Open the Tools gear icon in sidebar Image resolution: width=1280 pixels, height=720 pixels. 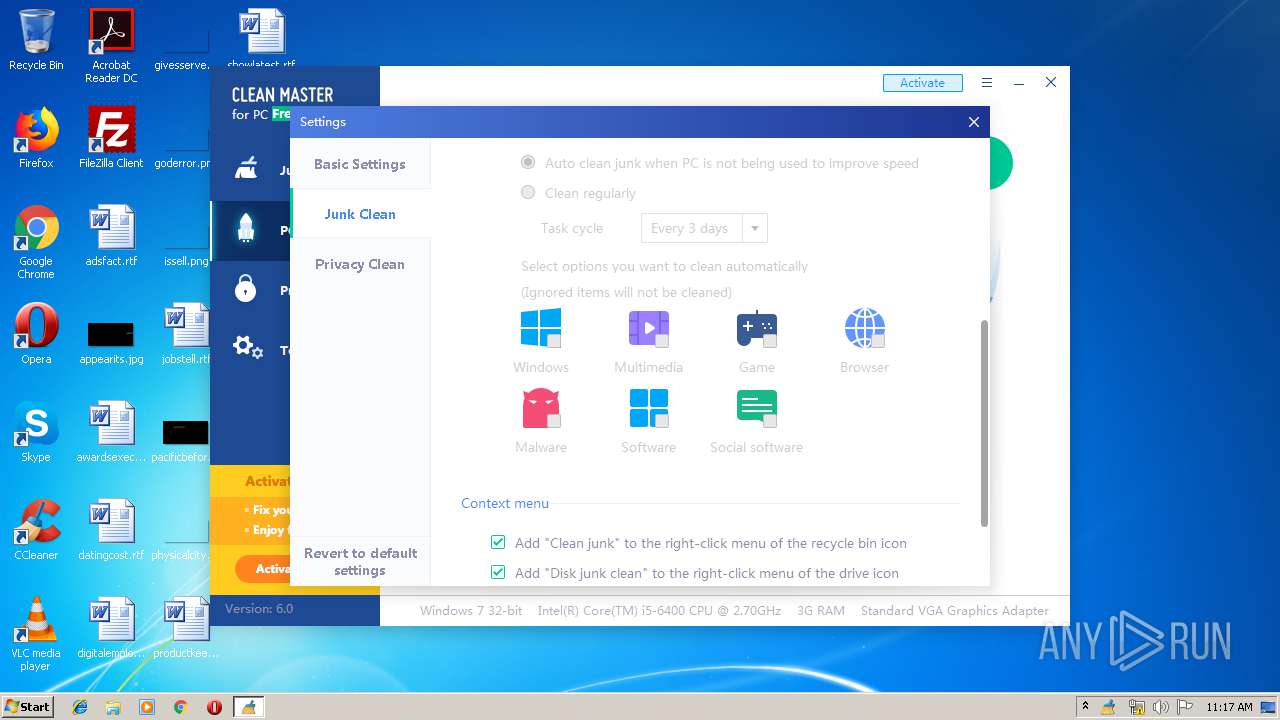click(248, 347)
